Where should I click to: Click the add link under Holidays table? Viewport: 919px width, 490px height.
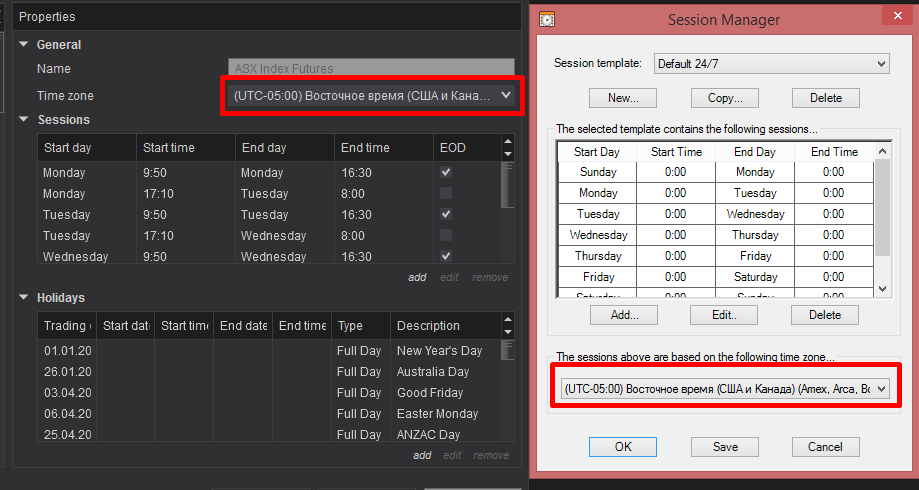(422, 455)
